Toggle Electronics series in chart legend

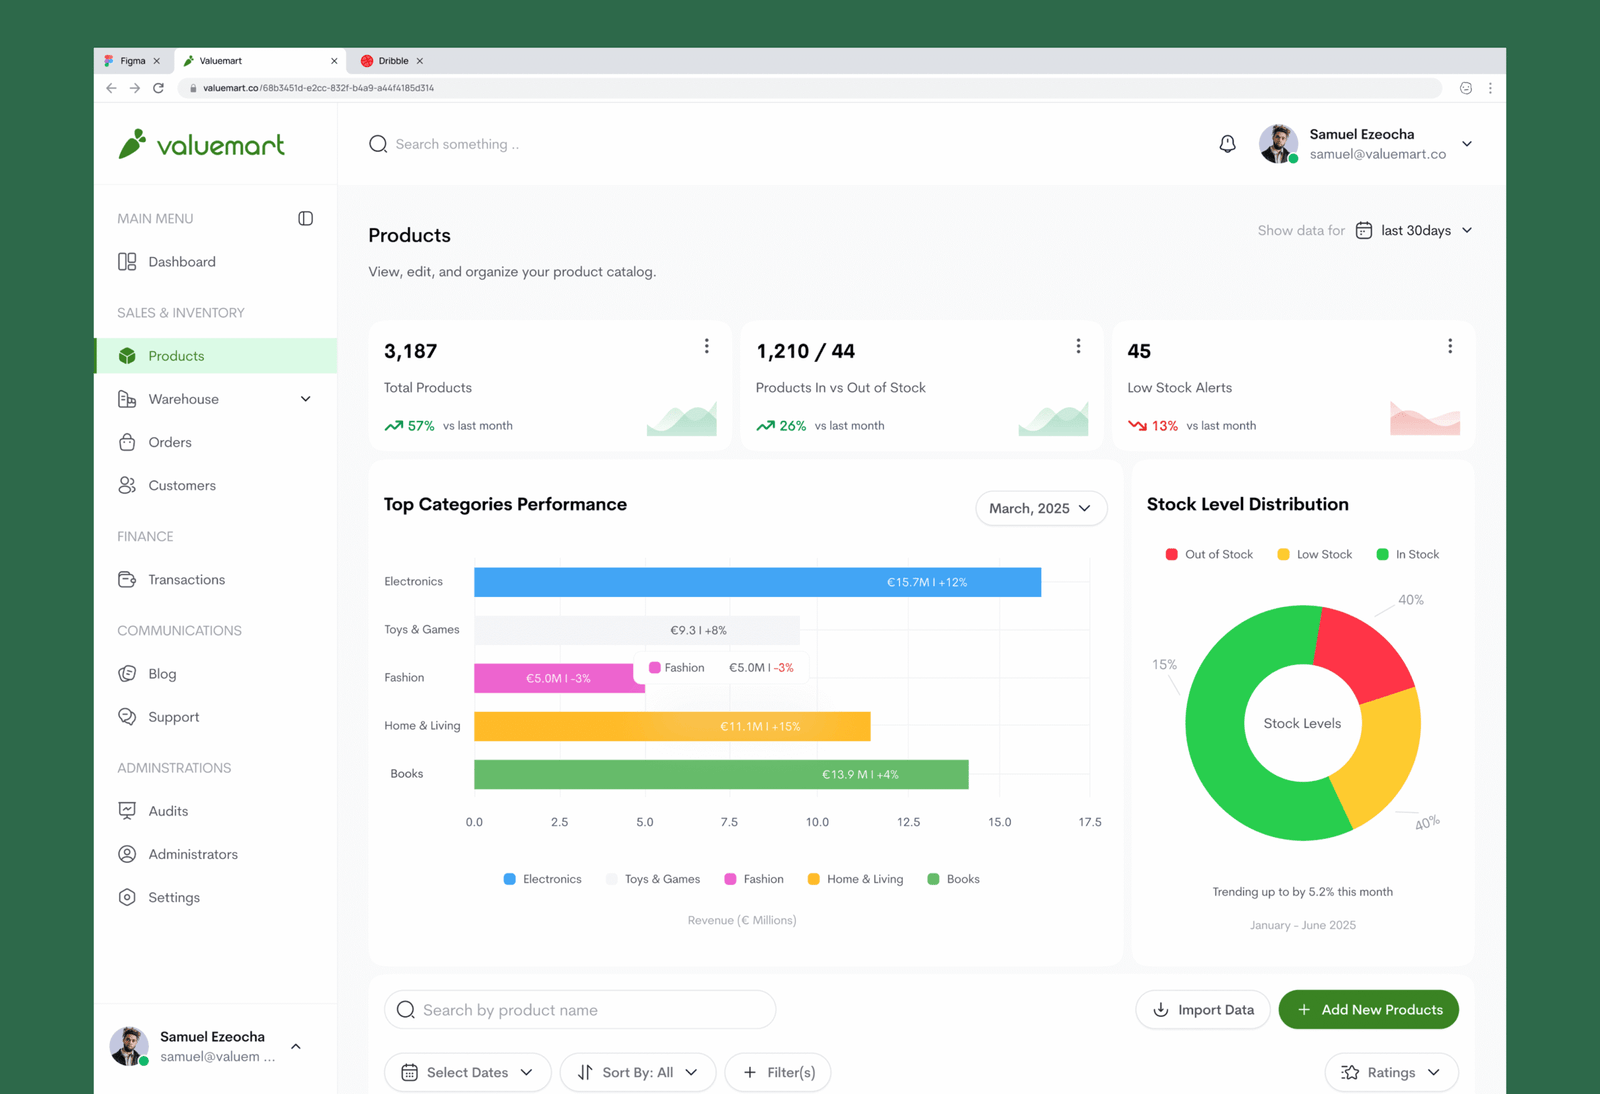point(542,879)
